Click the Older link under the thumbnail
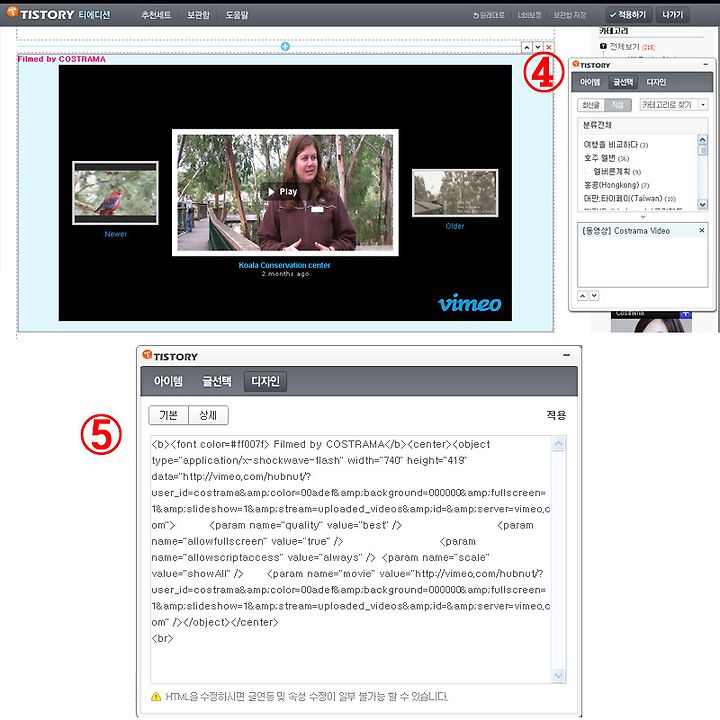This screenshot has height=720, width=720. click(455, 226)
